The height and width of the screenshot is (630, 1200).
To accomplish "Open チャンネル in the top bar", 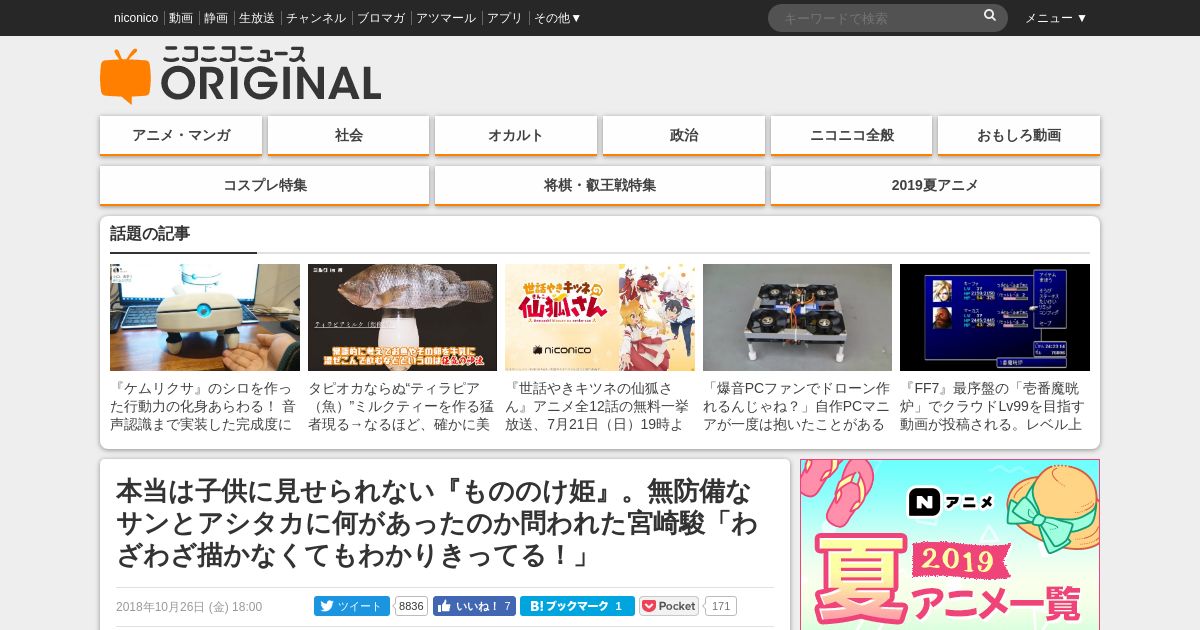I will point(316,18).
